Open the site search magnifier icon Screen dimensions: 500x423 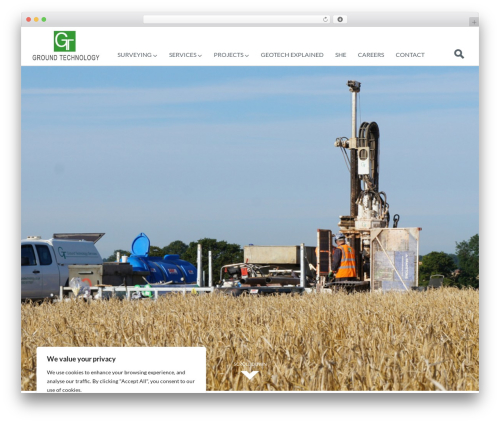tap(459, 54)
